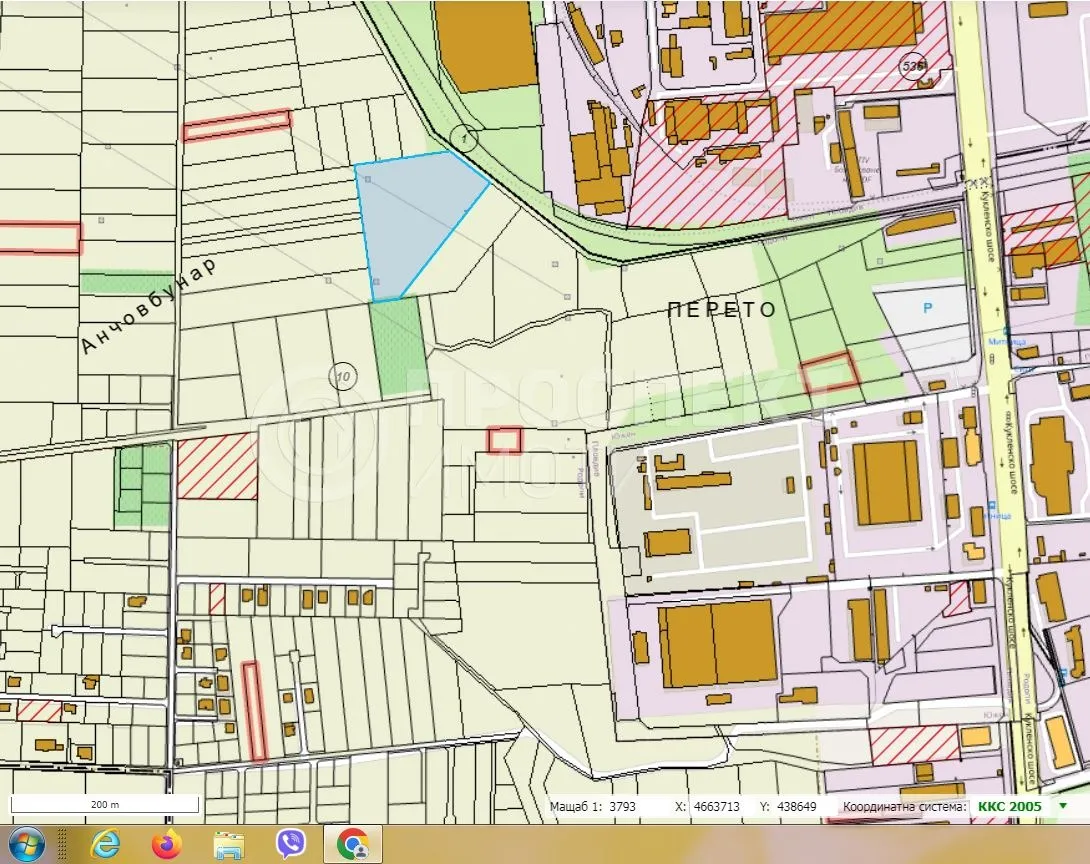Viewport: 1090px width, 864px height.
Task: Click the ККС 2005 coordinate system value
Action: [x=1009, y=806]
